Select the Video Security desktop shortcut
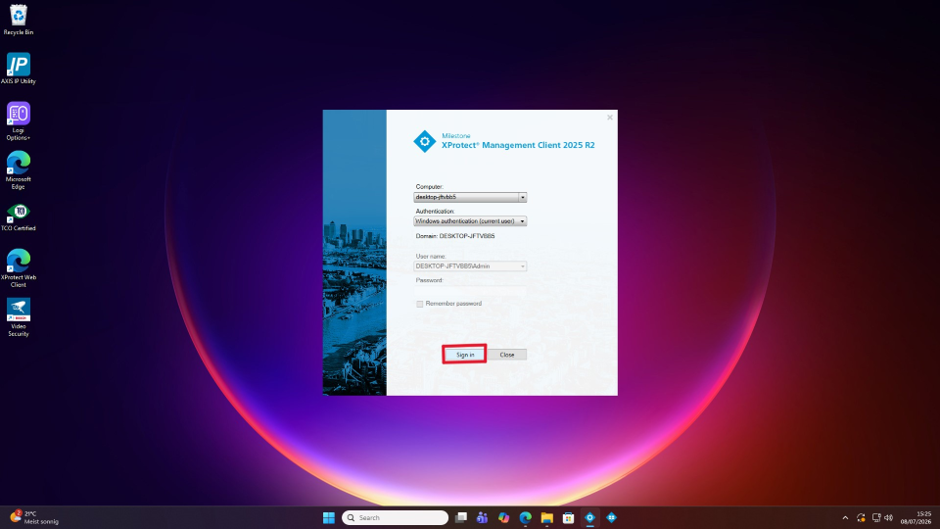Screen dimensions: 940x529 [x=18, y=318]
